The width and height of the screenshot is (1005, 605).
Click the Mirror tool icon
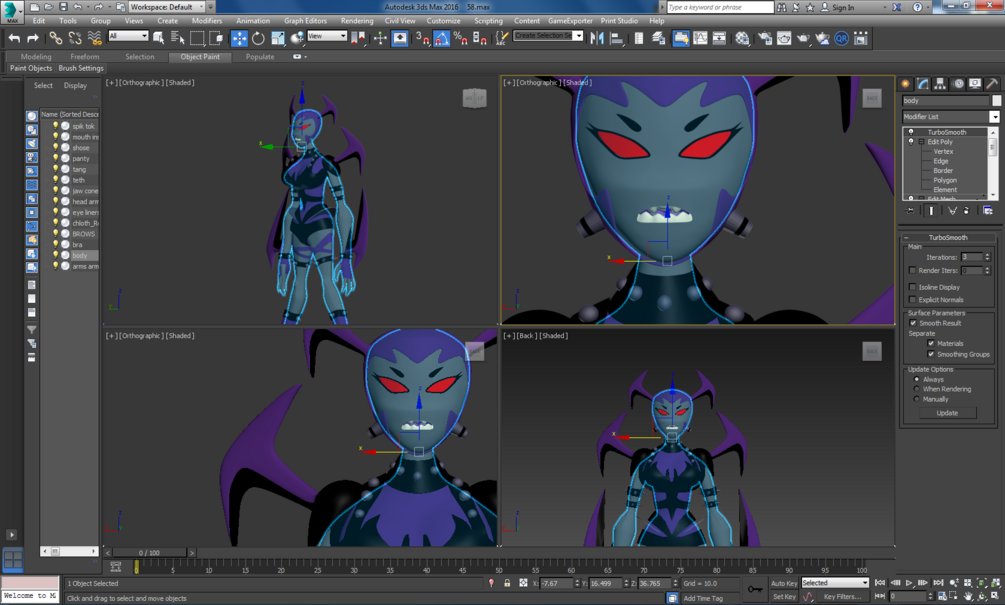pyautogui.click(x=597, y=38)
